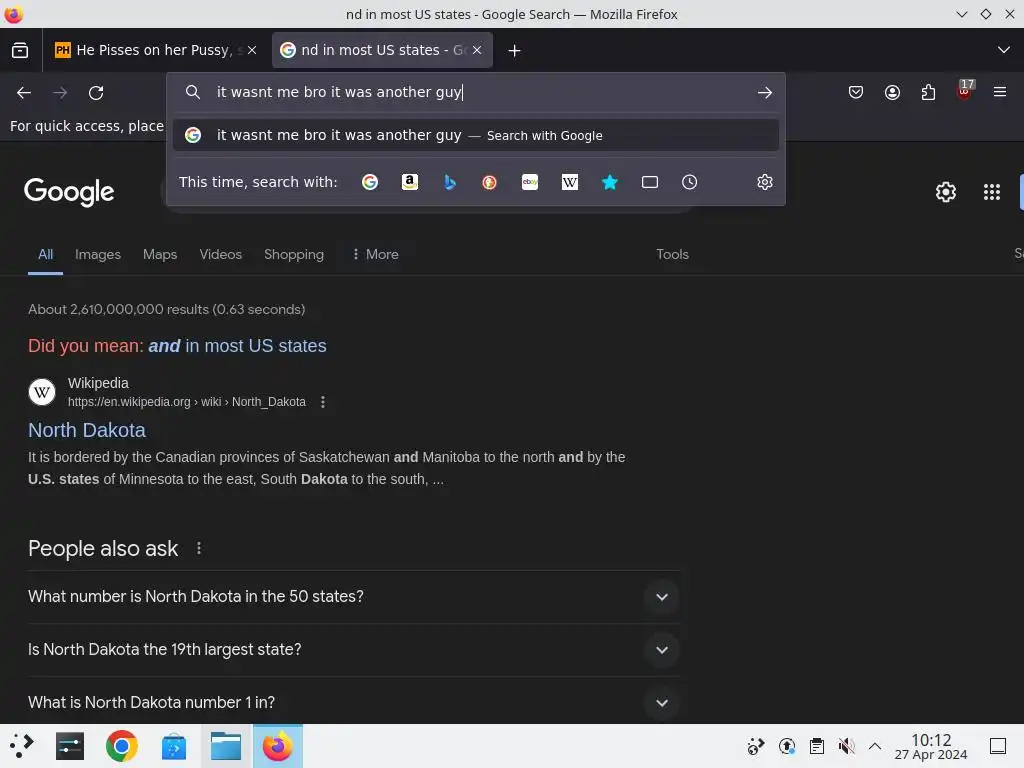
Task: Search this time with Wikipedia icon
Action: coord(569,182)
